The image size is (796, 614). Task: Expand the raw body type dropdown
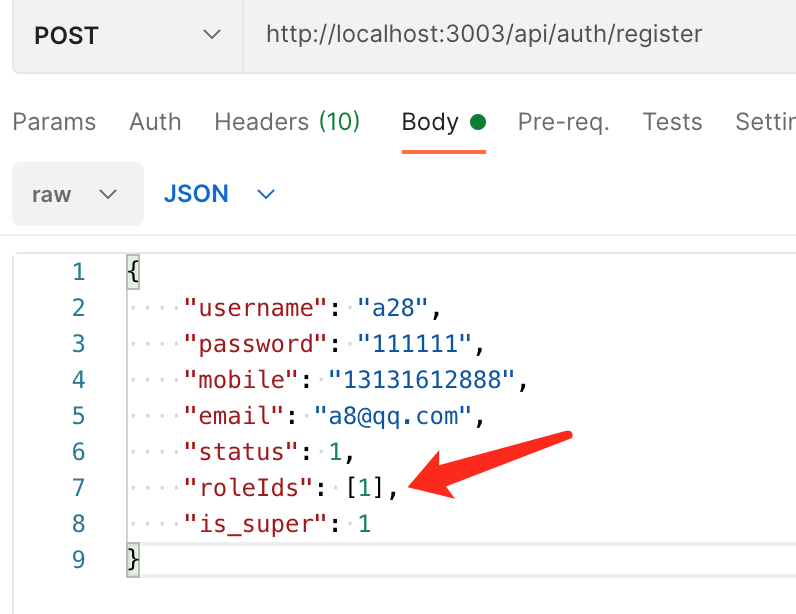click(x=76, y=194)
